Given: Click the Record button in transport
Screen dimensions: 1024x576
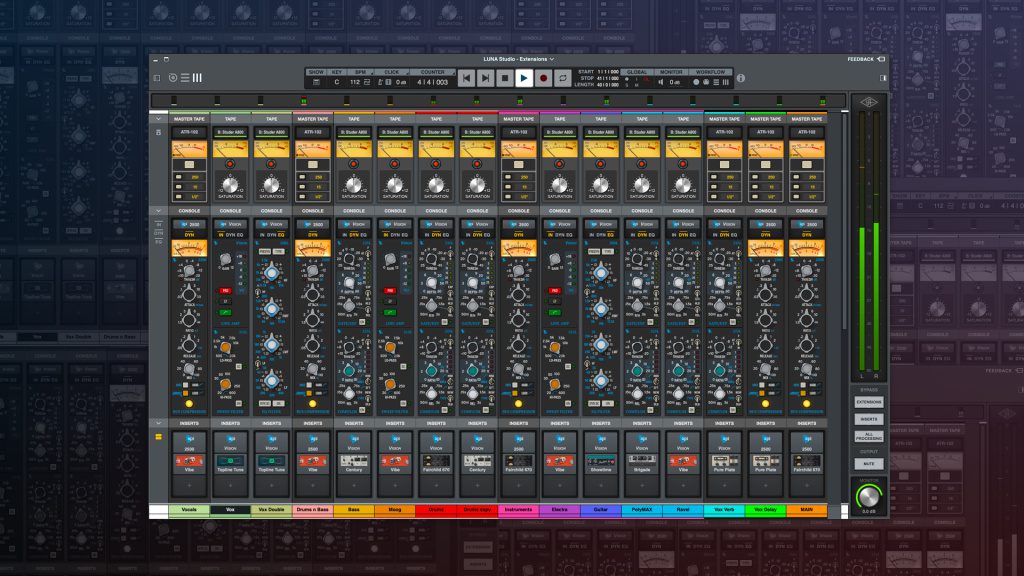Looking at the screenshot, I should coord(543,78).
